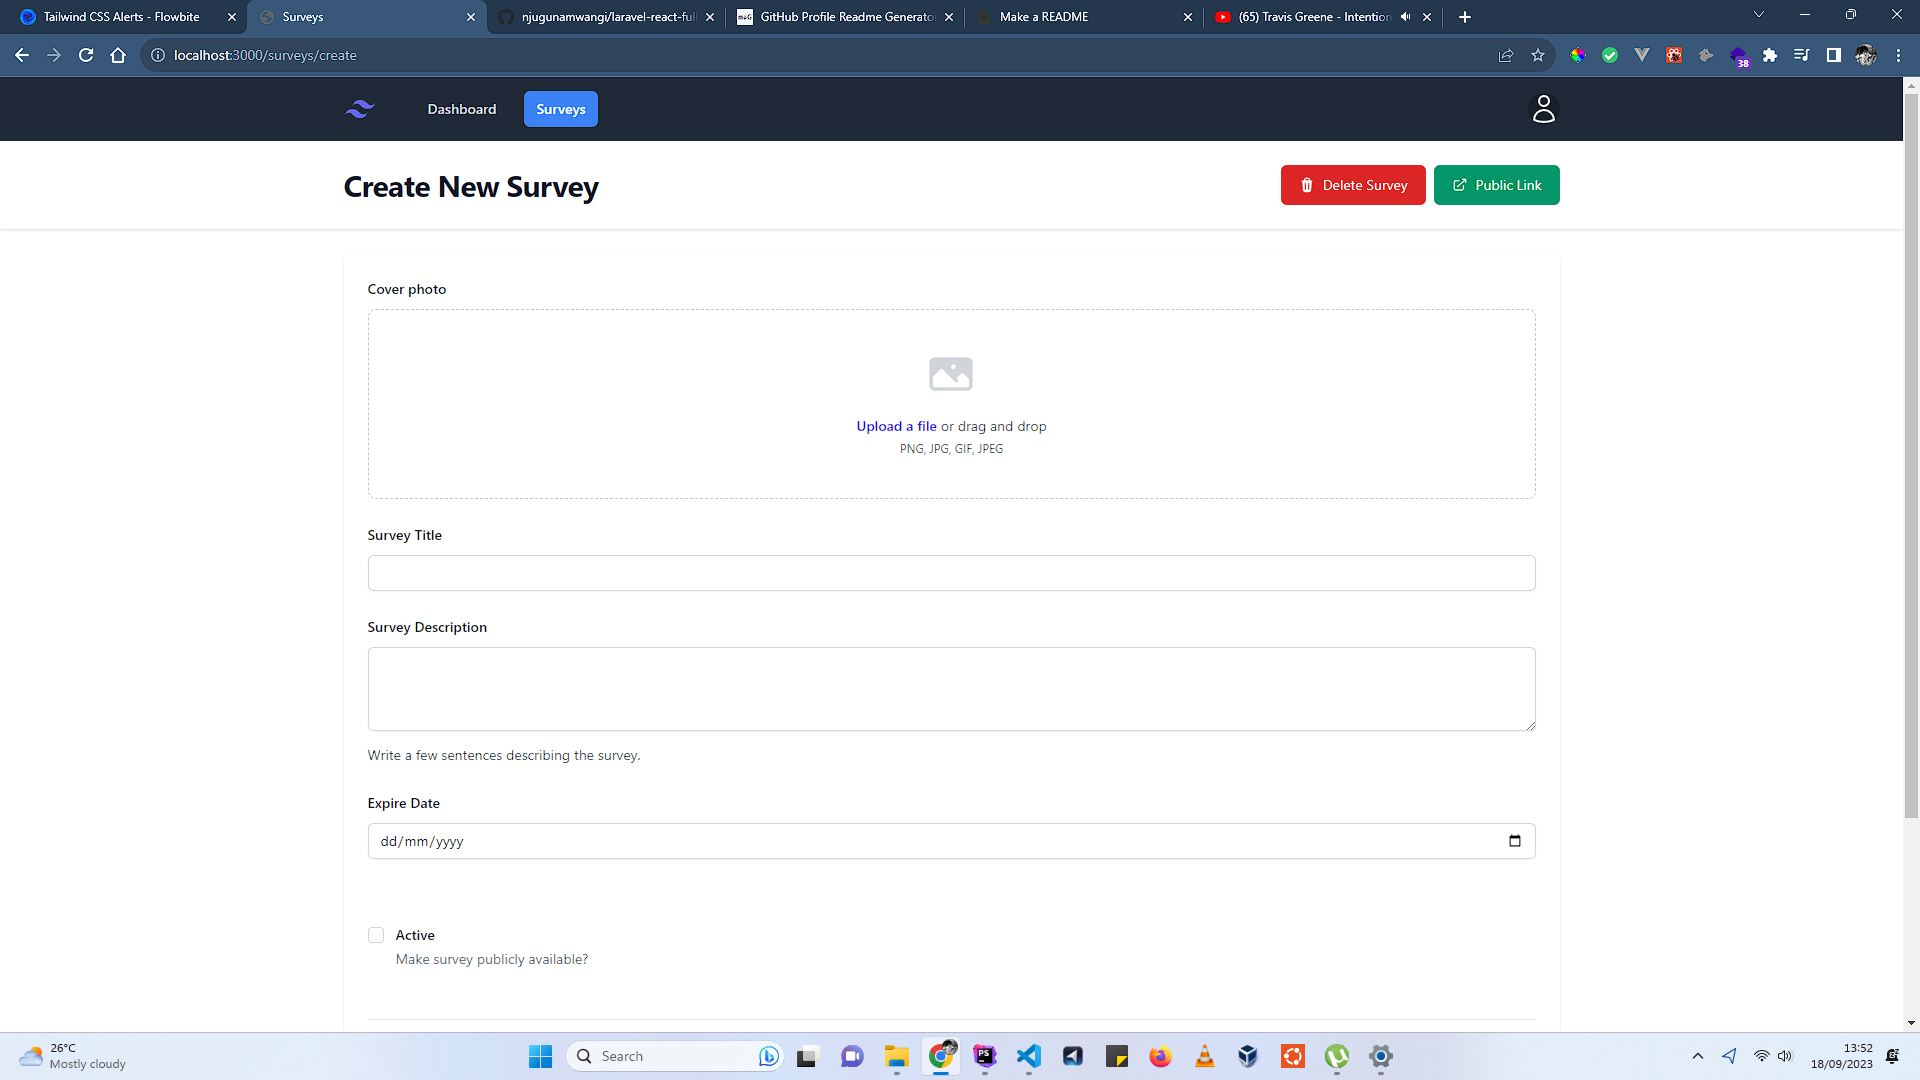This screenshot has width=1920, height=1080.
Task: Click the Delete Survey button
Action: 1352,185
